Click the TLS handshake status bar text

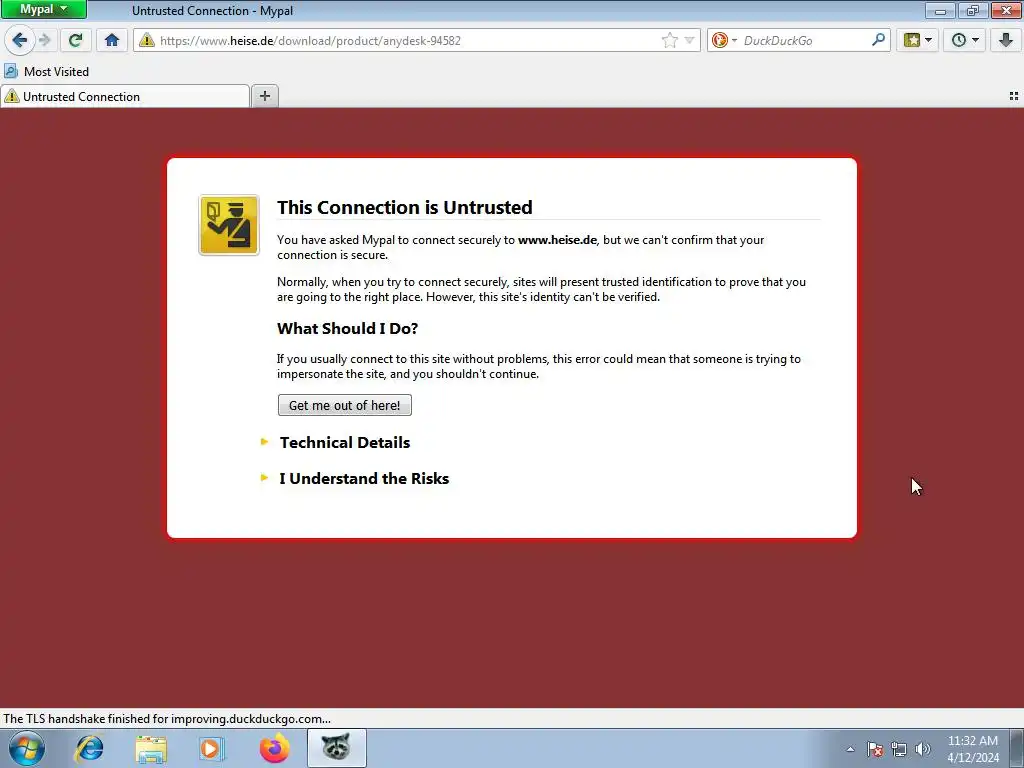[167, 719]
